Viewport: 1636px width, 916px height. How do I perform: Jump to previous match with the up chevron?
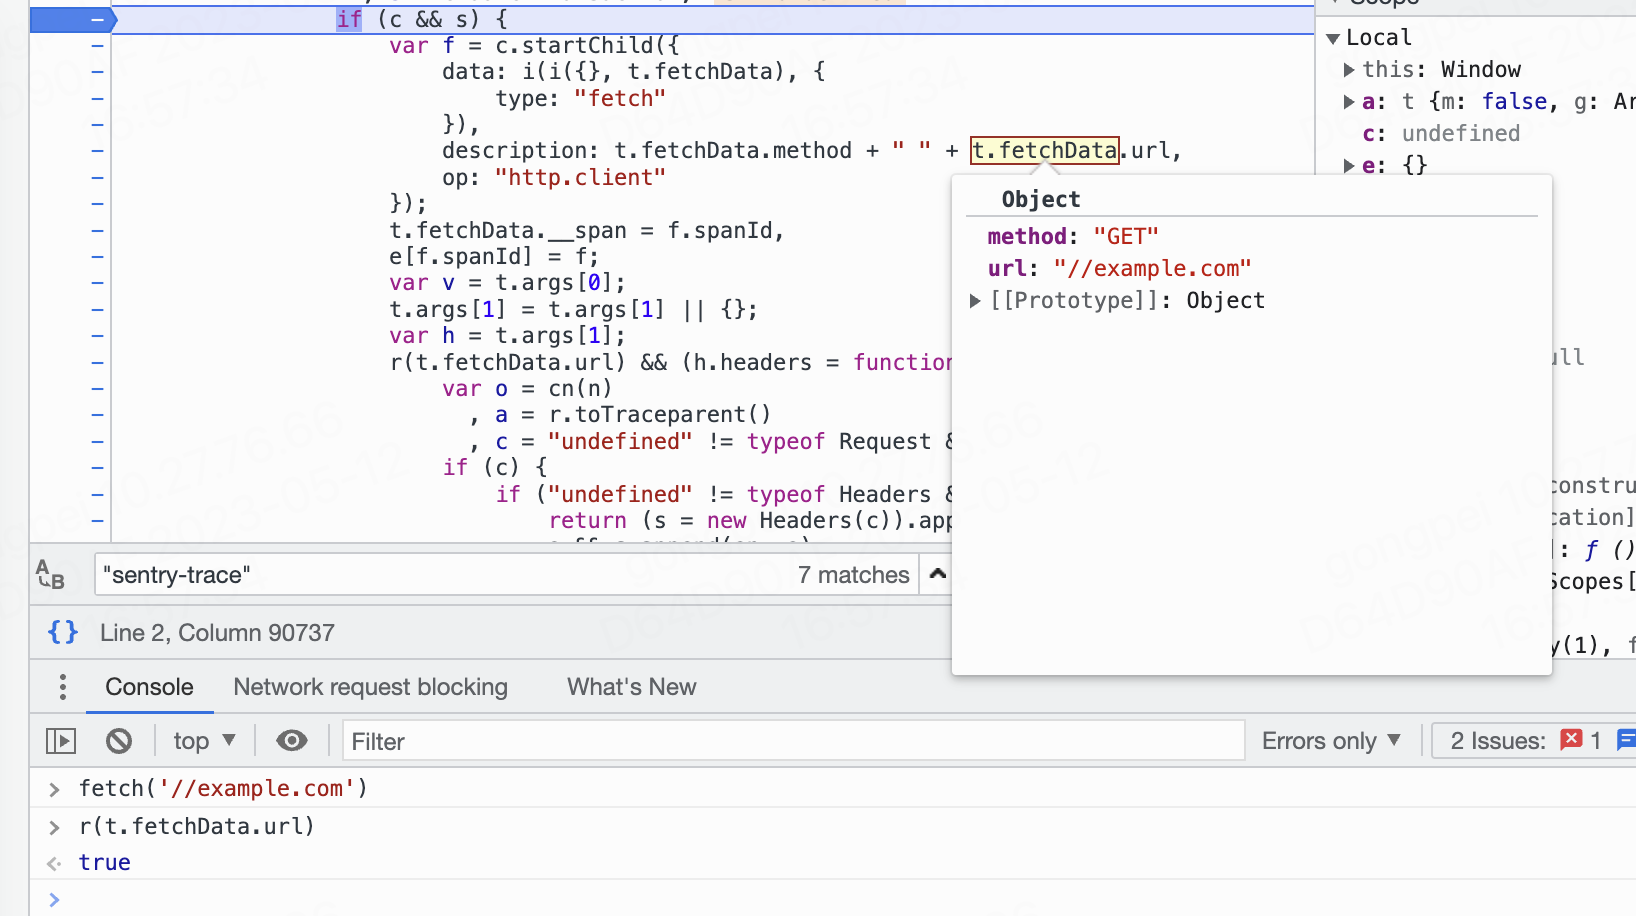point(937,574)
